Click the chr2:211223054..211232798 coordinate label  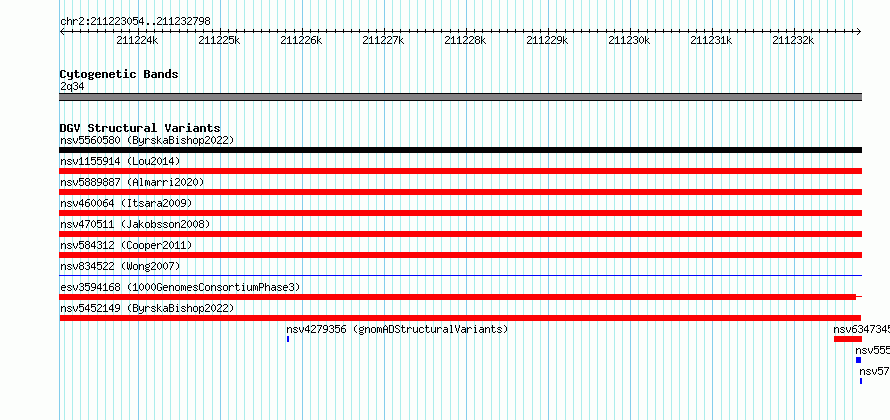pyautogui.click(x=135, y=21)
